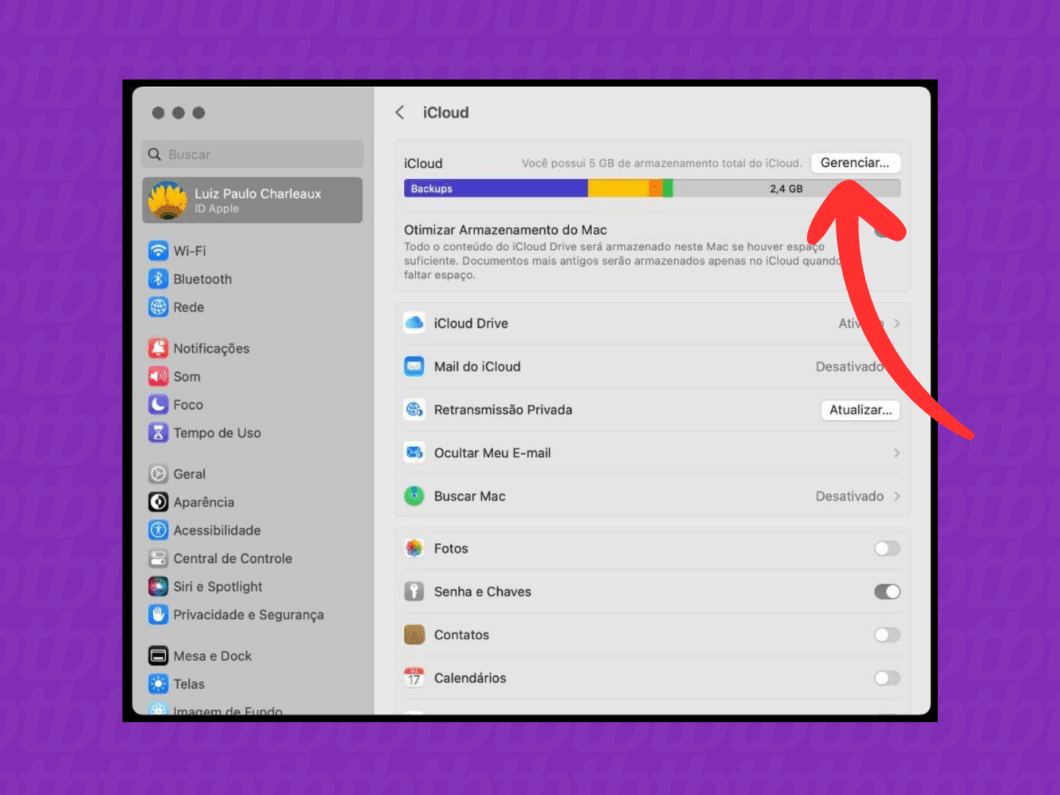Enable the Fotos sync toggle

click(886, 548)
